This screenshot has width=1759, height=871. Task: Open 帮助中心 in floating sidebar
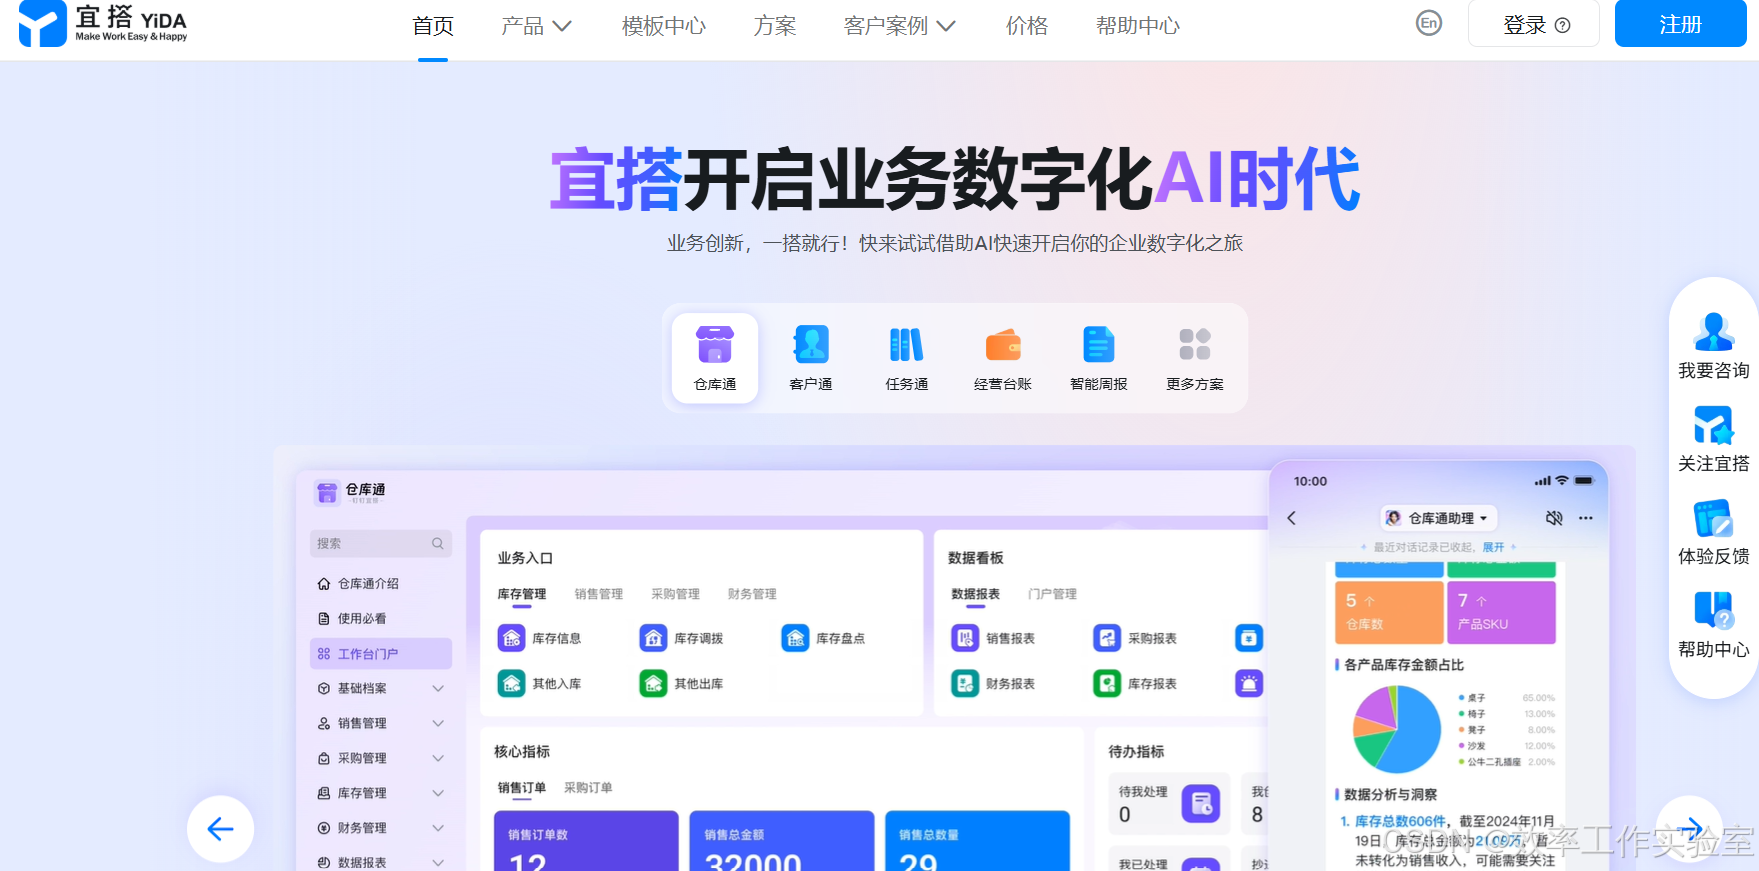pos(1714,625)
